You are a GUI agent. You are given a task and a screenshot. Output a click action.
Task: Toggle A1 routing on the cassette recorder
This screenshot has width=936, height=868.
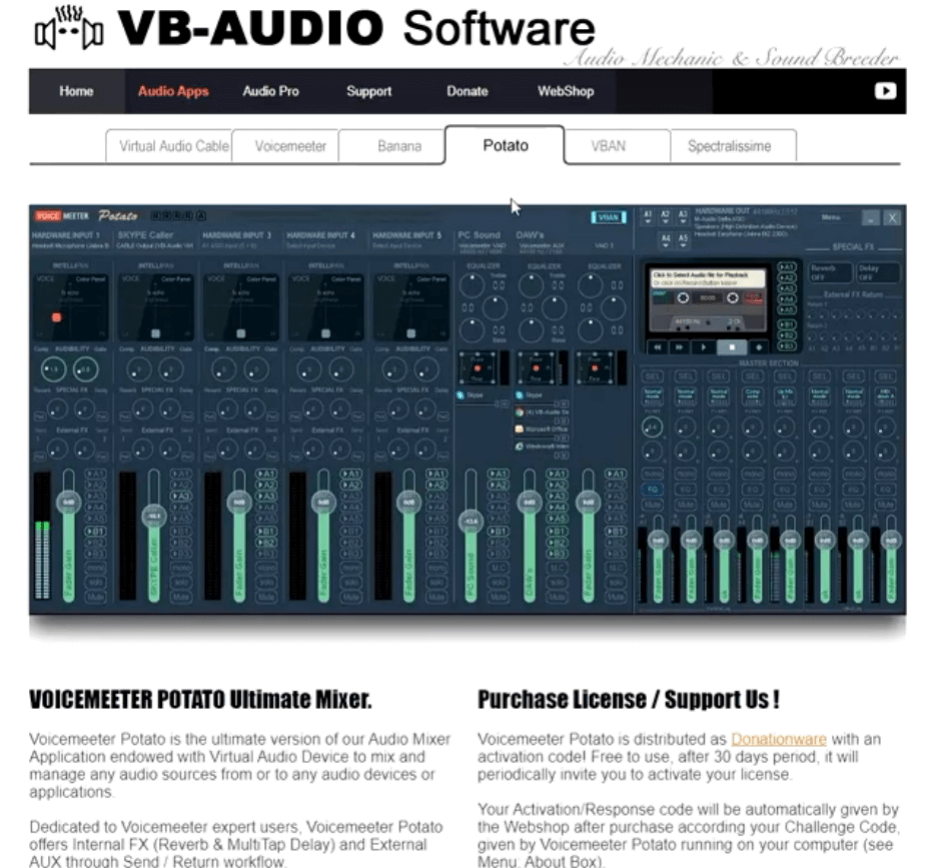(787, 267)
